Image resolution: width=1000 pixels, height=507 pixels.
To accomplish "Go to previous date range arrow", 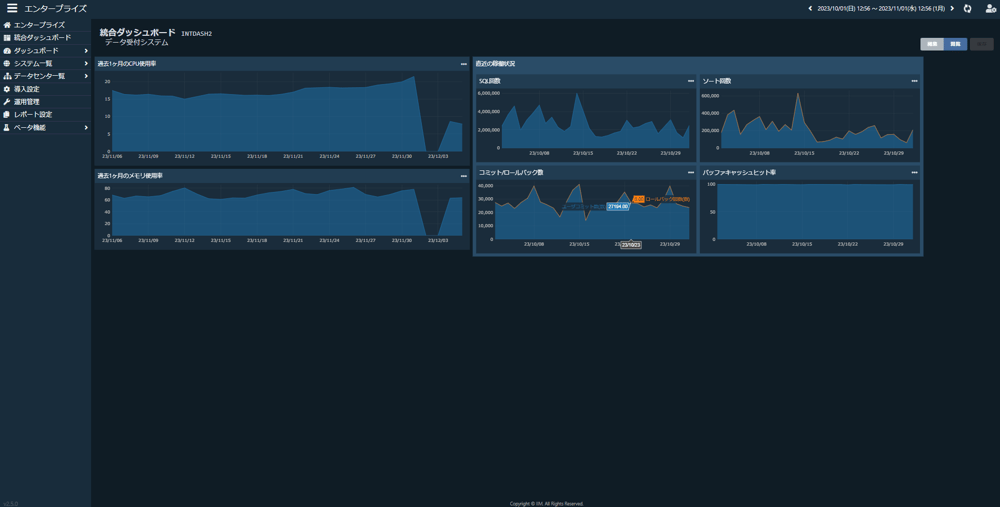I will [811, 8].
